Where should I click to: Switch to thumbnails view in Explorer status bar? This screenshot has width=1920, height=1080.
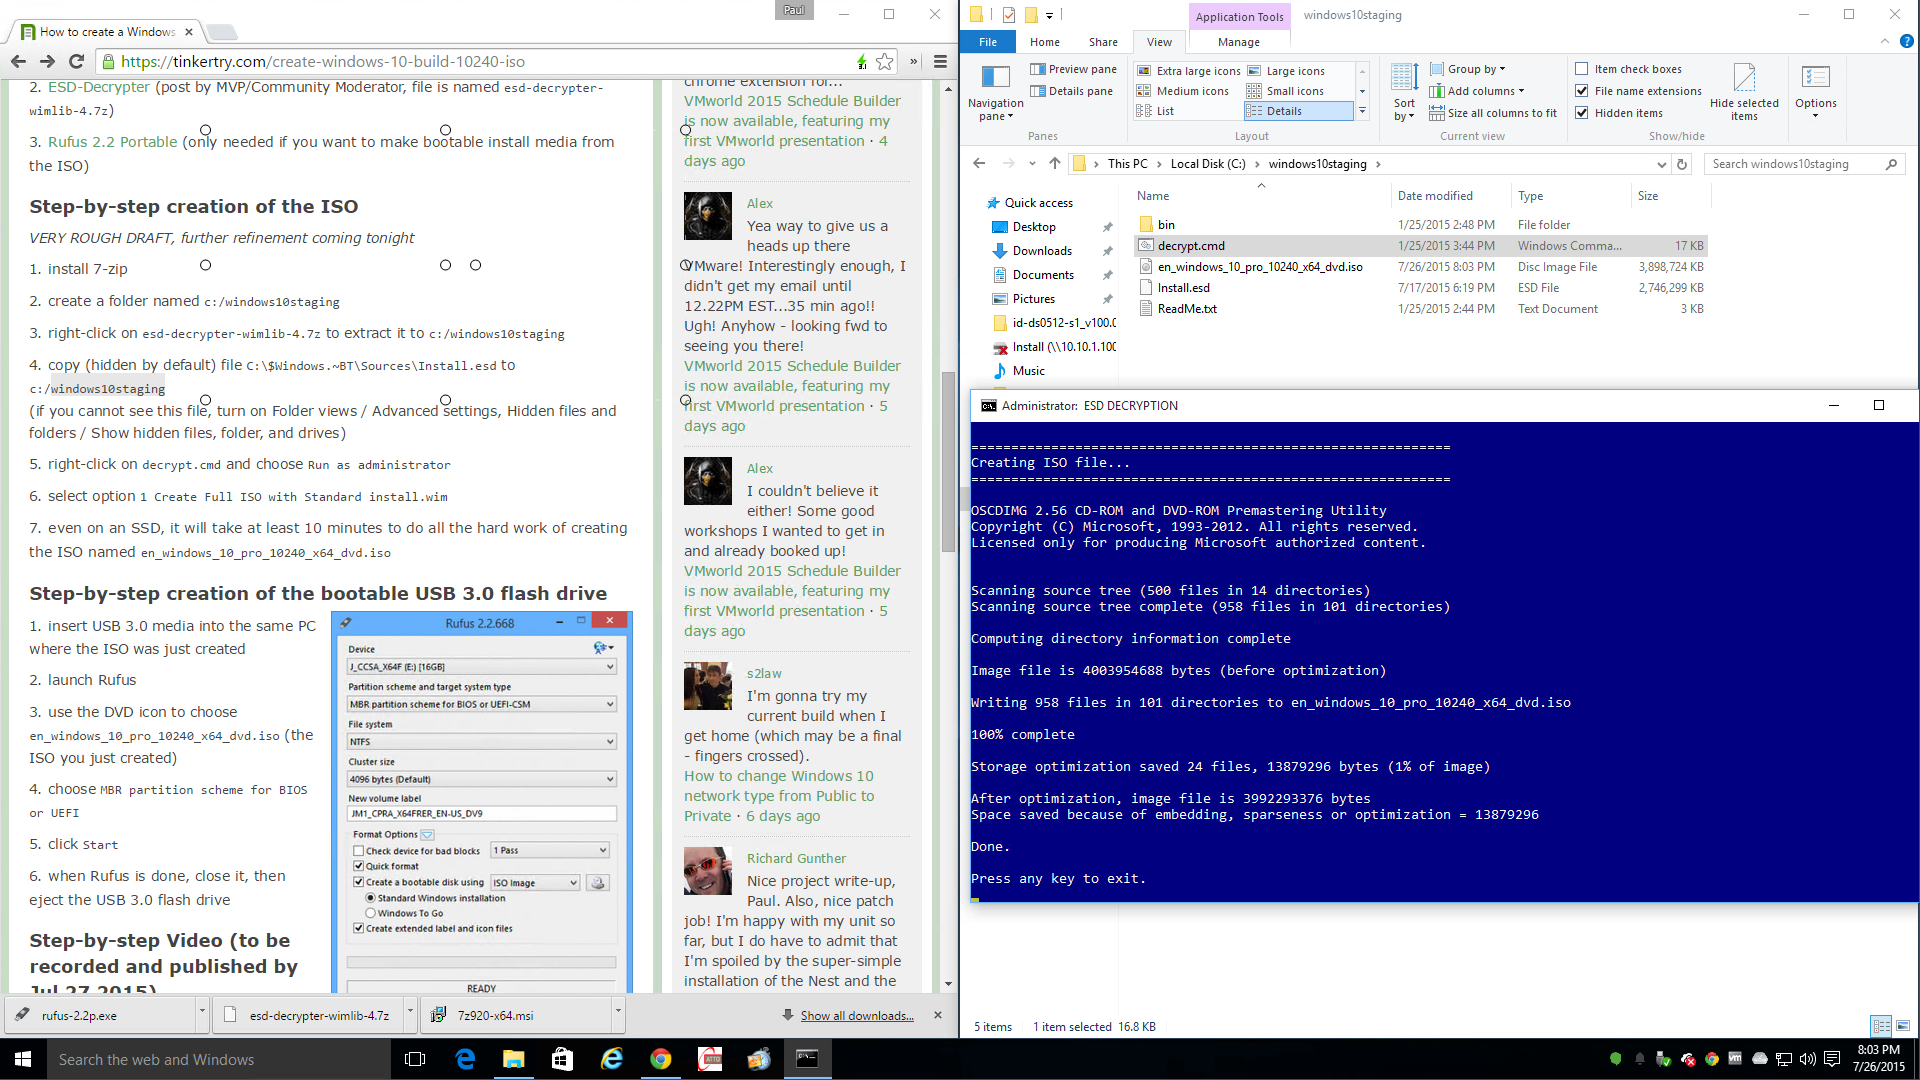pyautogui.click(x=1902, y=1026)
